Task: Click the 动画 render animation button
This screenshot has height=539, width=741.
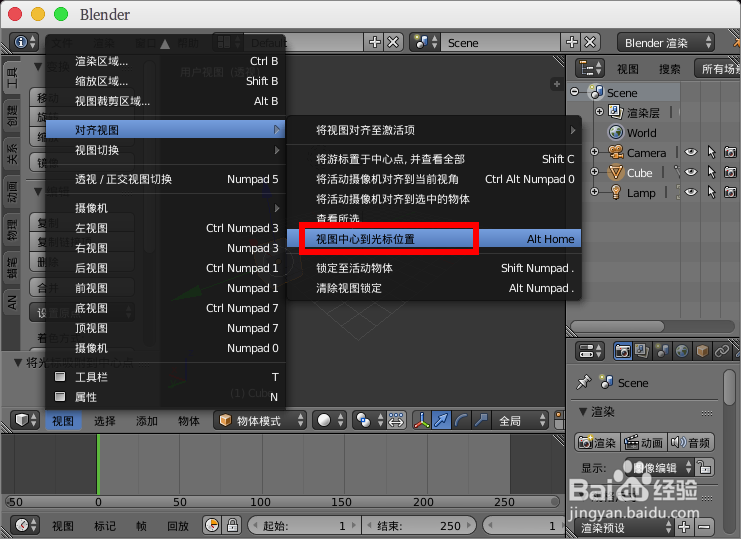Action: (644, 443)
